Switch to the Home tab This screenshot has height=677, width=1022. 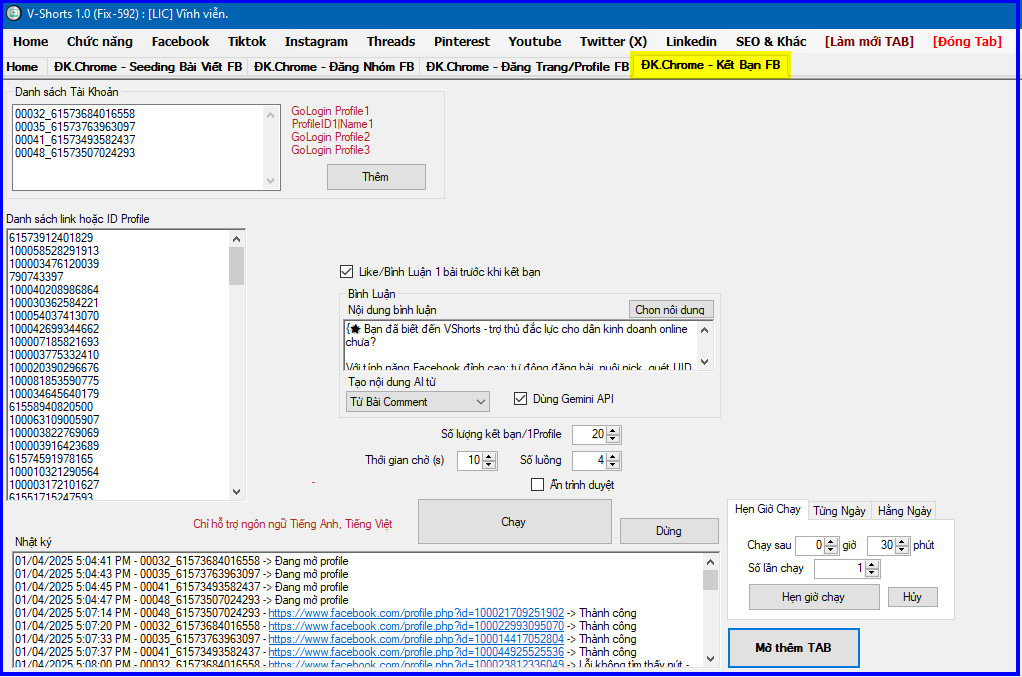pyautogui.click(x=22, y=67)
